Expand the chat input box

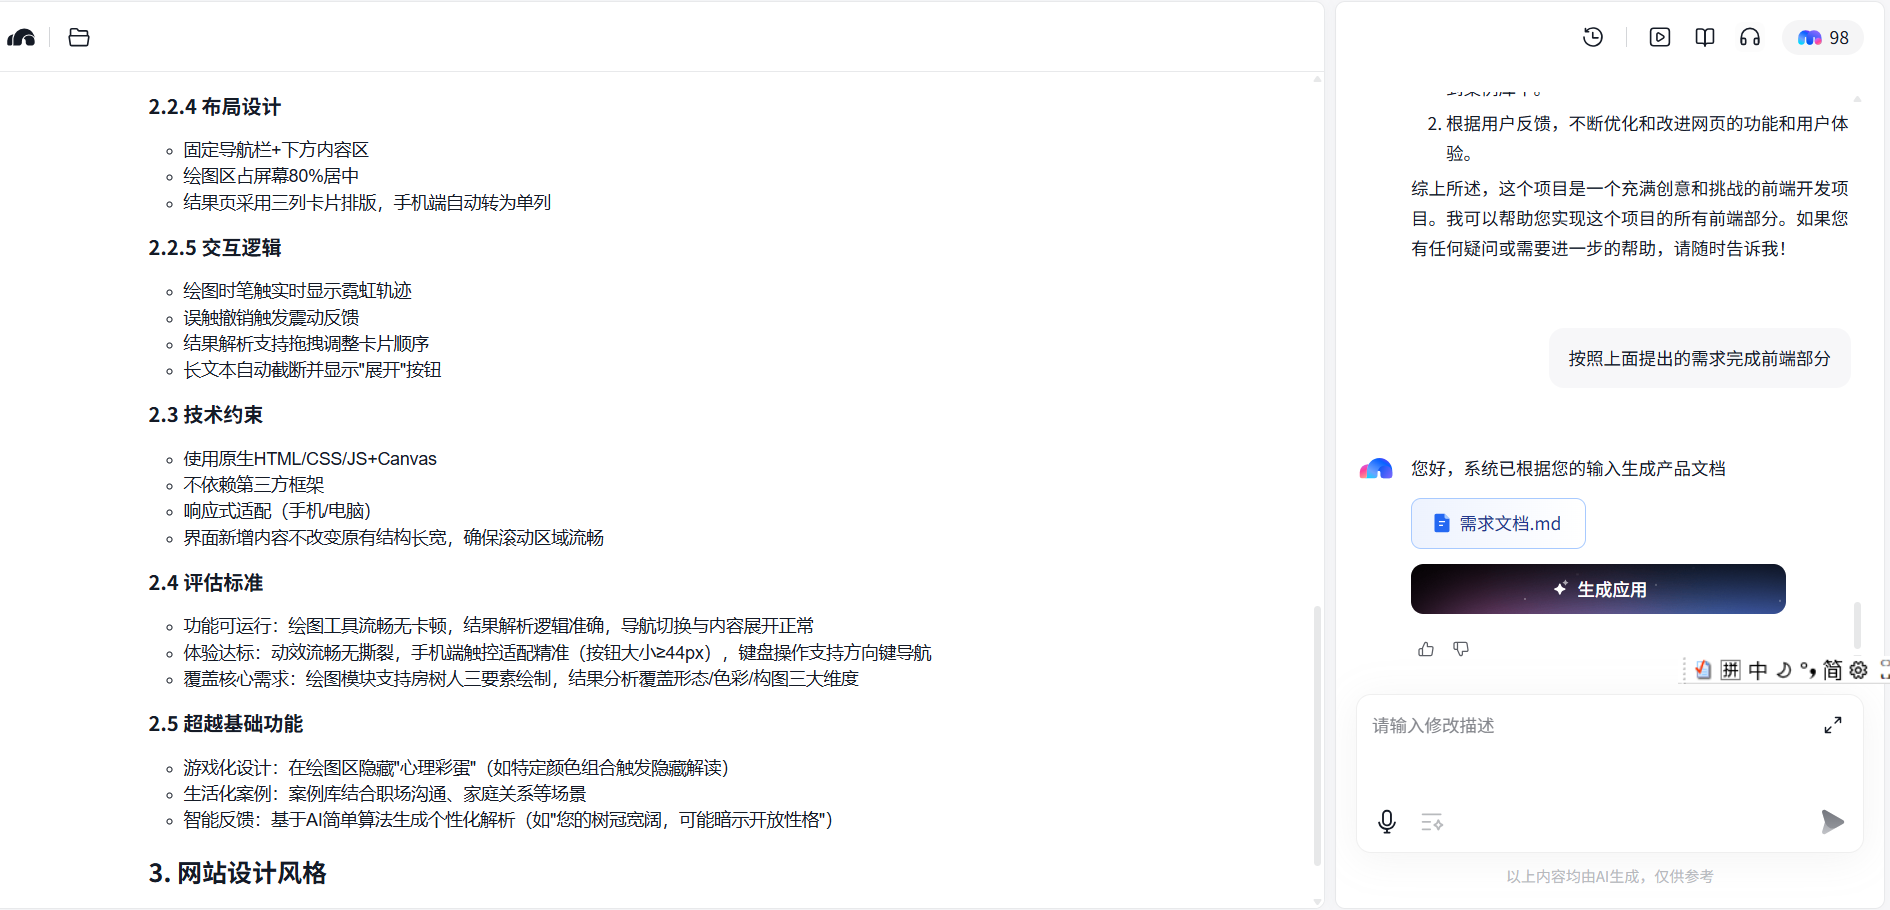click(1833, 725)
